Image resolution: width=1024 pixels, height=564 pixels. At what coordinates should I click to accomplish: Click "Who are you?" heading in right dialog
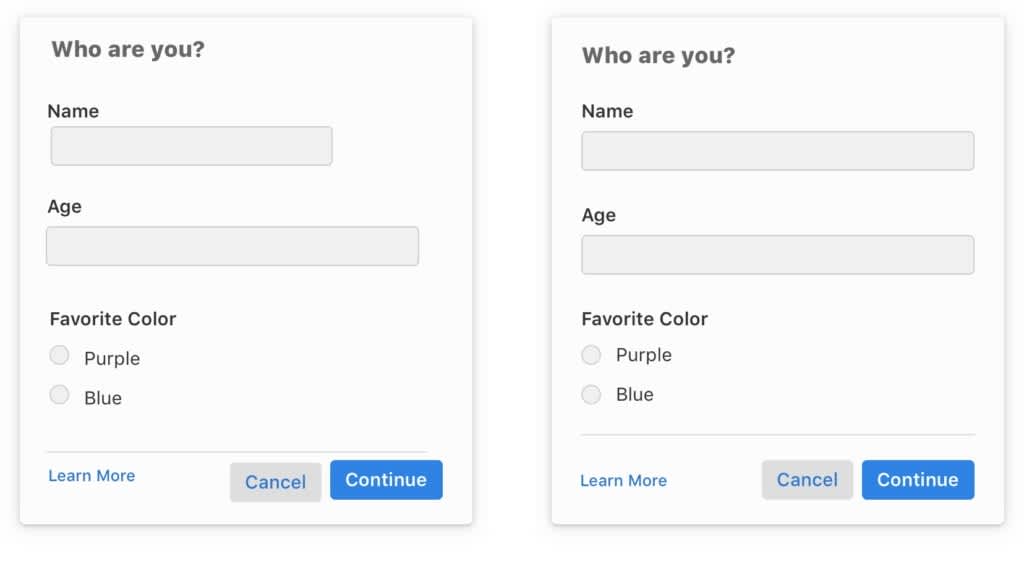[x=658, y=55]
